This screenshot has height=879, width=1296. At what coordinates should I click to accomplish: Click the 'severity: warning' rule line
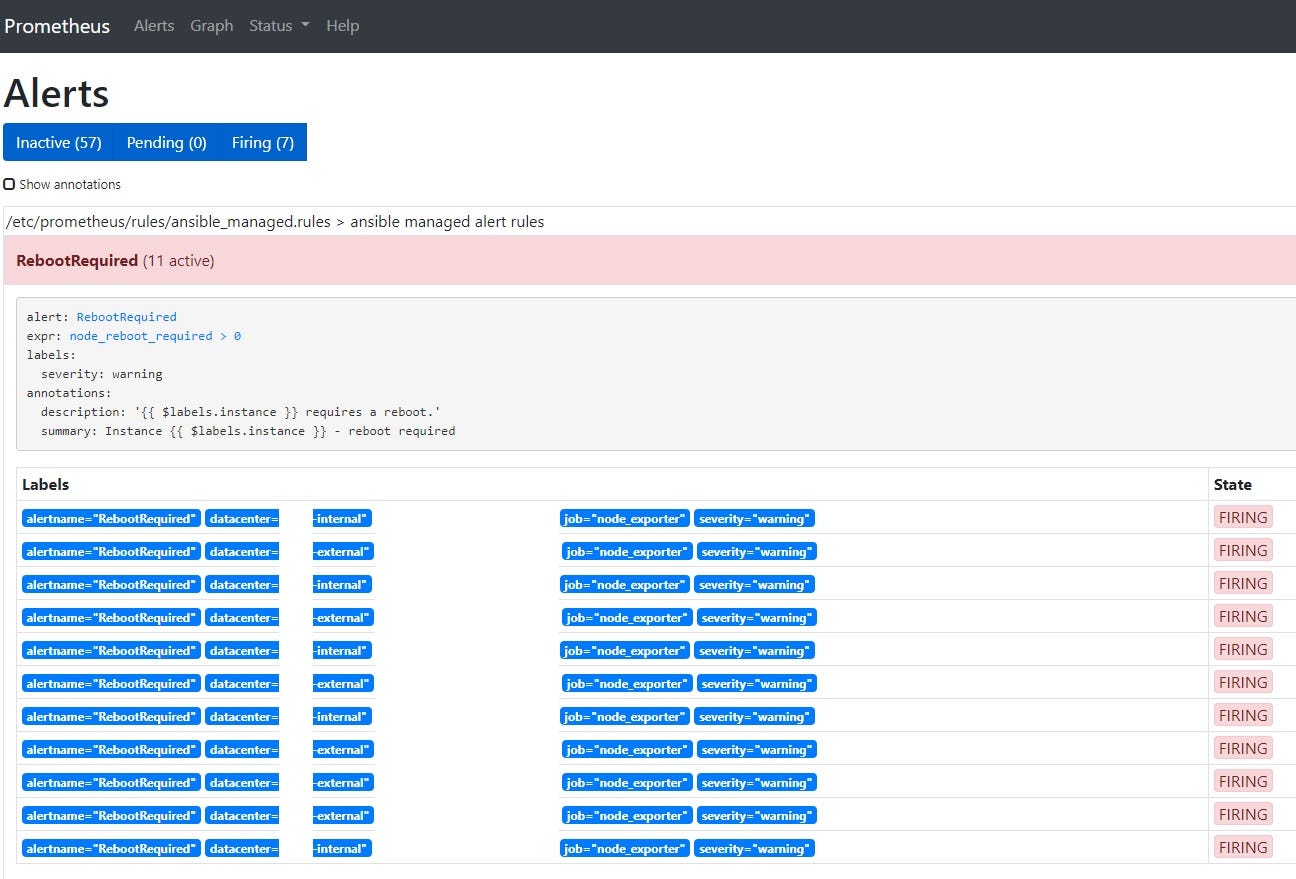[x=101, y=374]
